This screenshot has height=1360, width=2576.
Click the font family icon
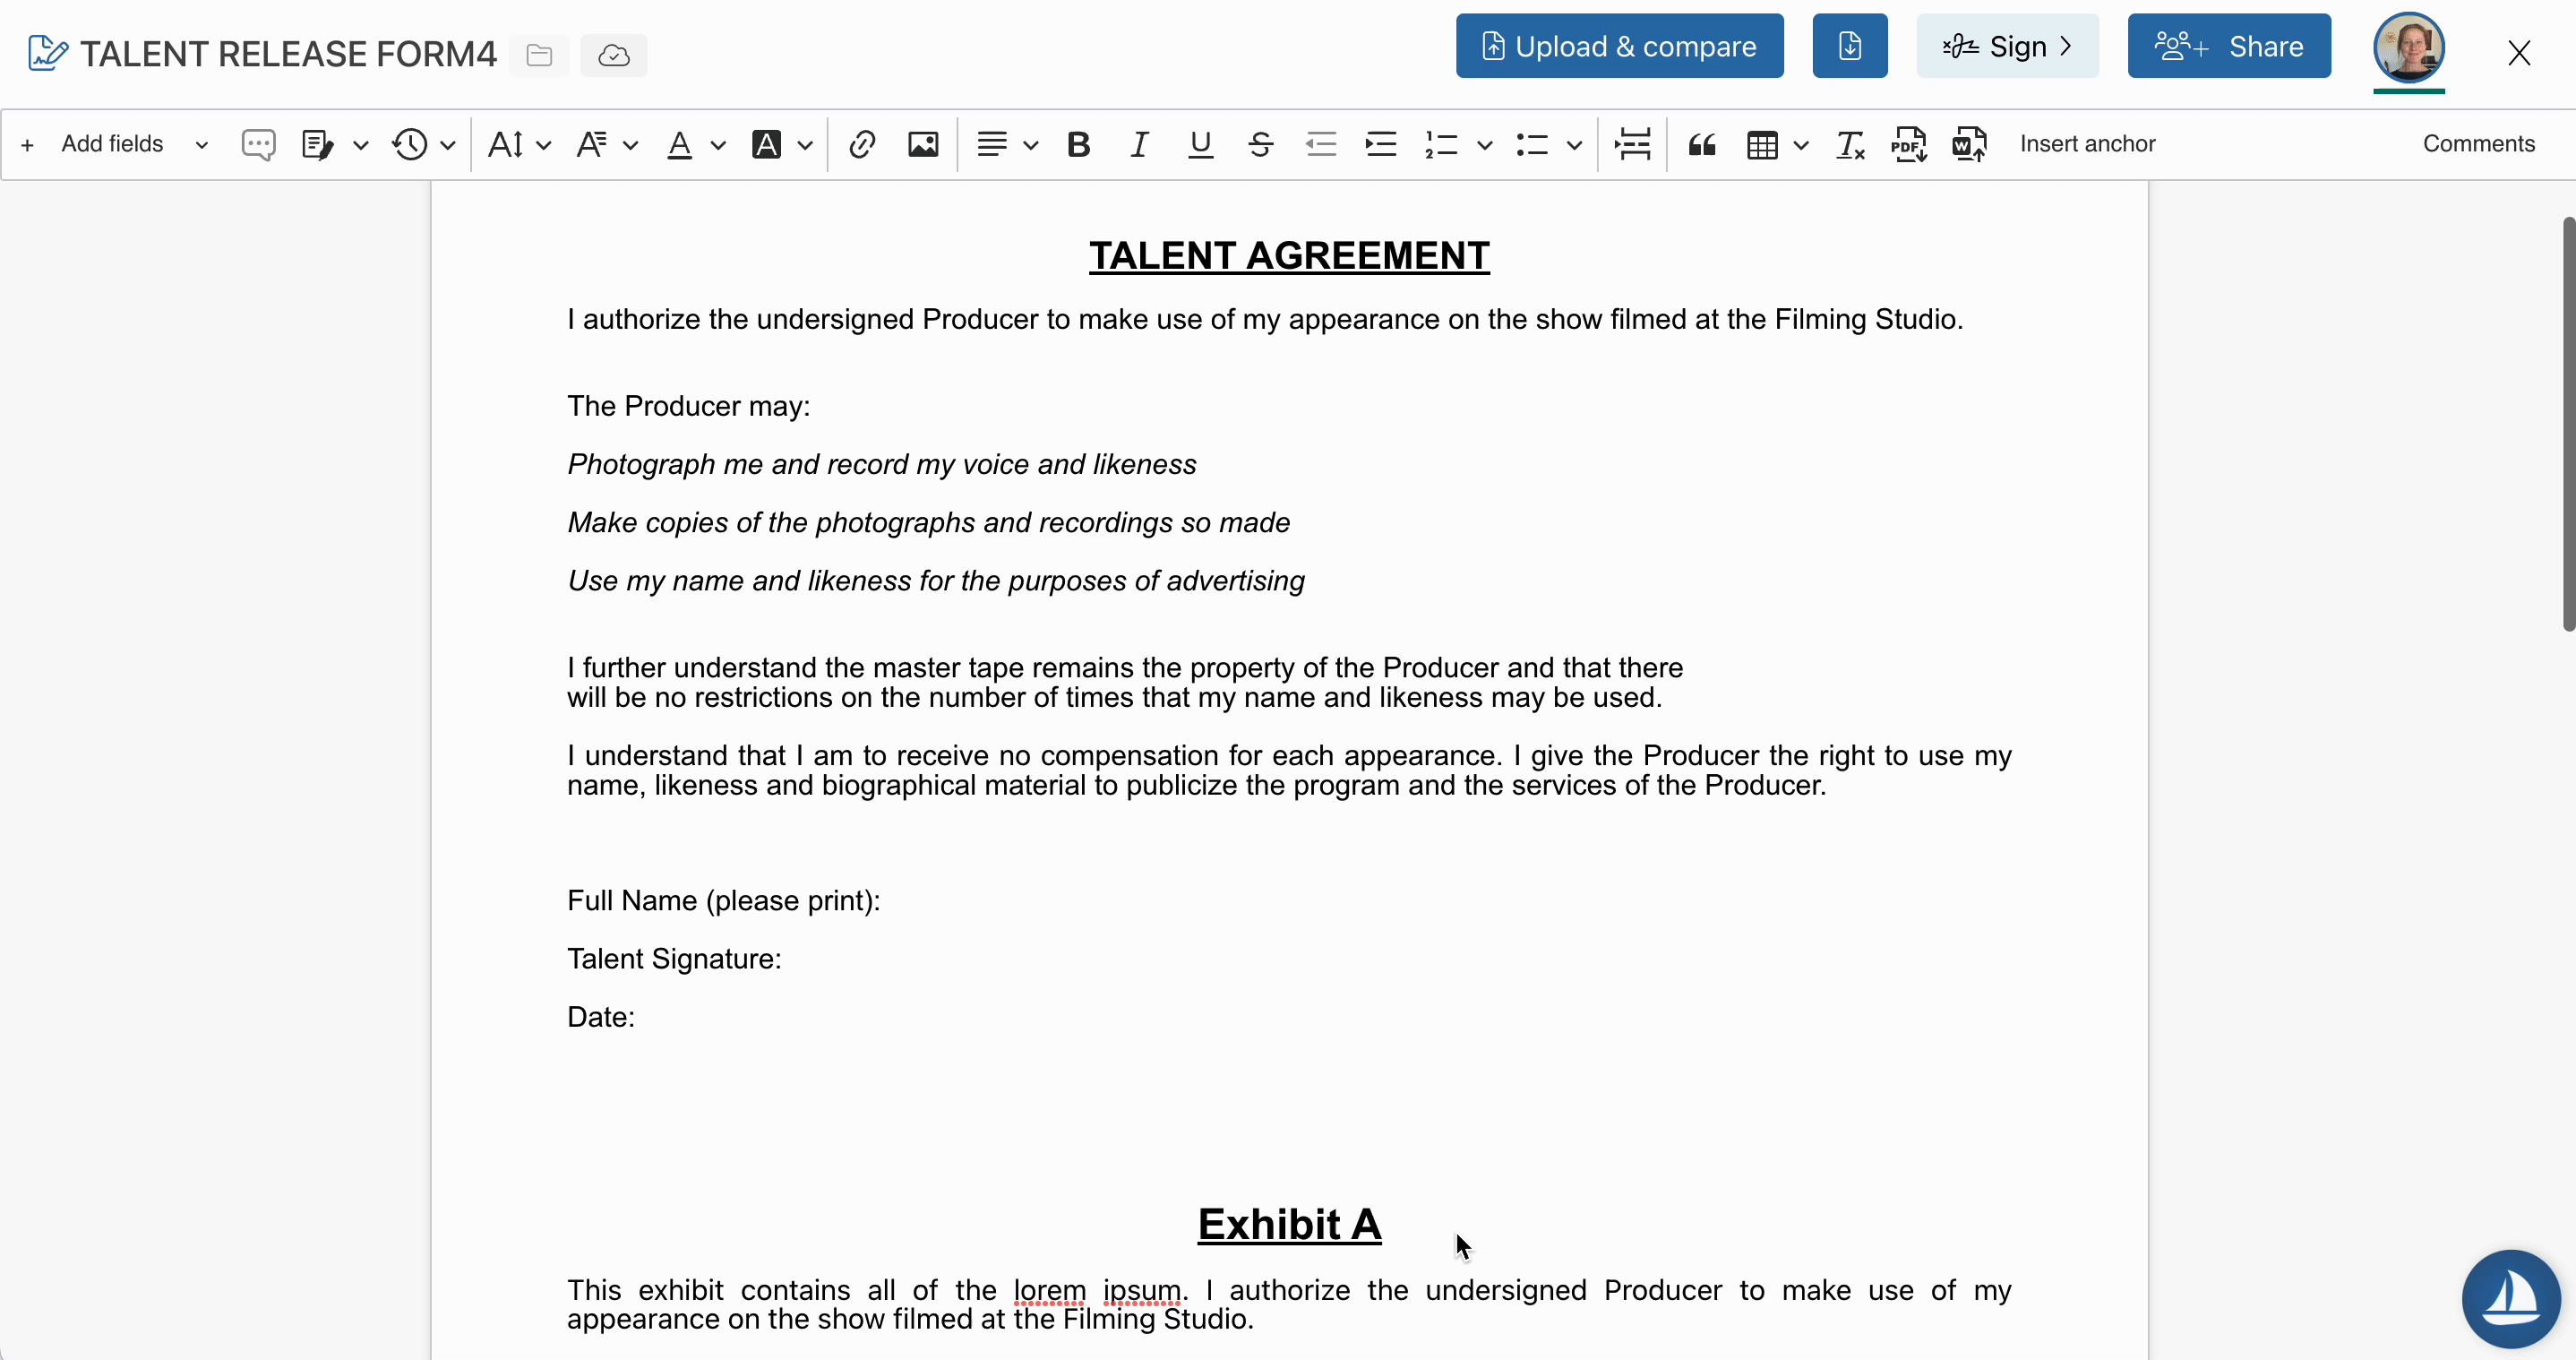[x=592, y=145]
